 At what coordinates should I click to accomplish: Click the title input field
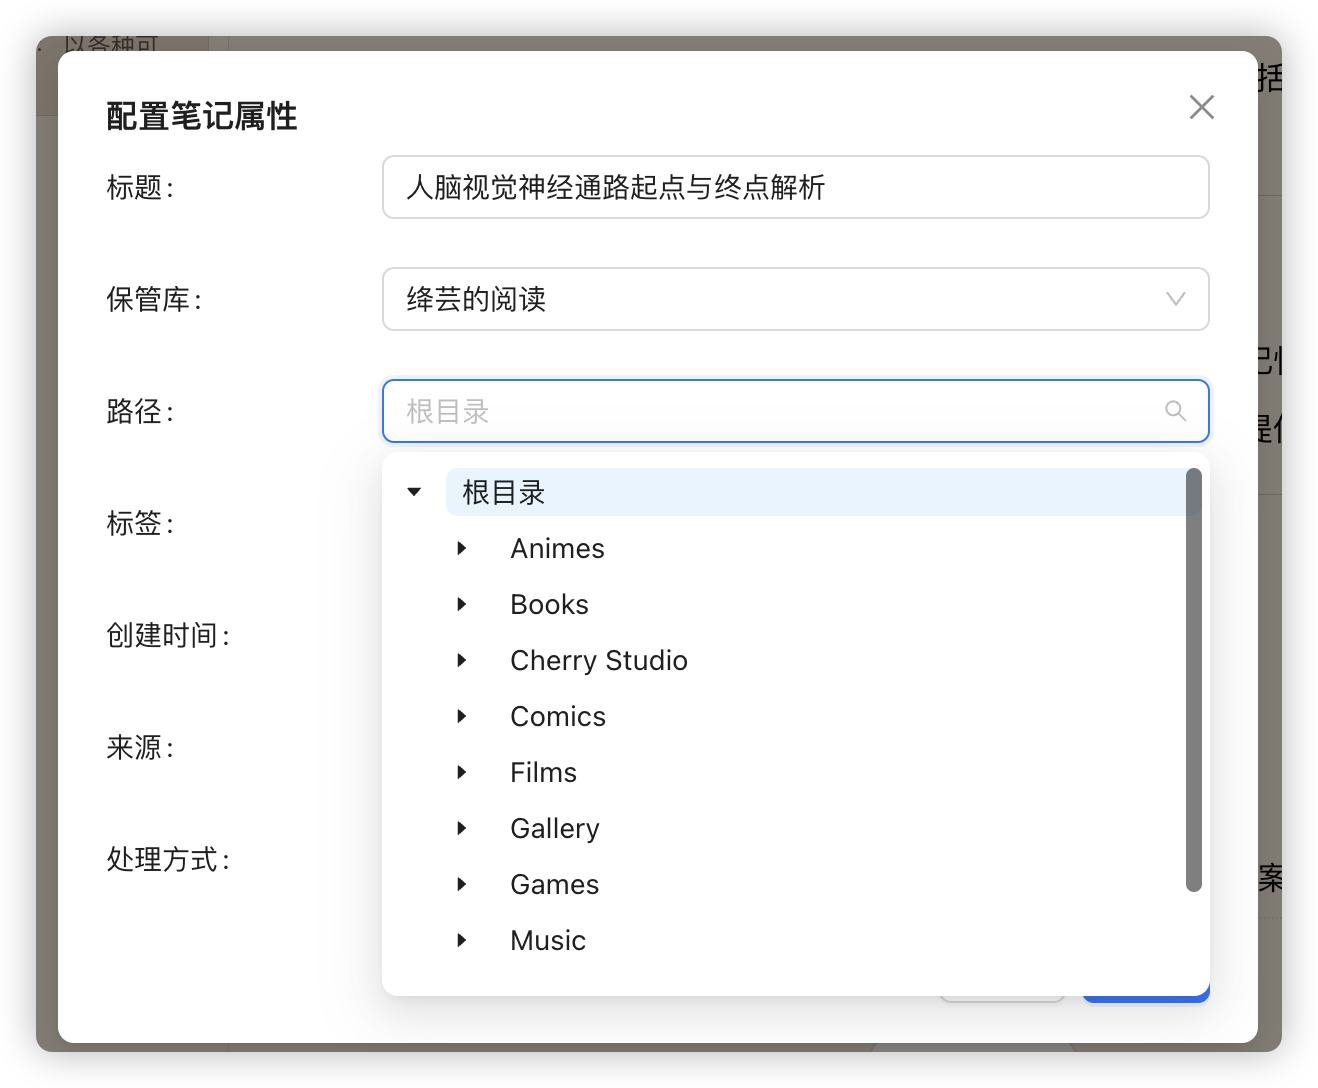point(795,187)
